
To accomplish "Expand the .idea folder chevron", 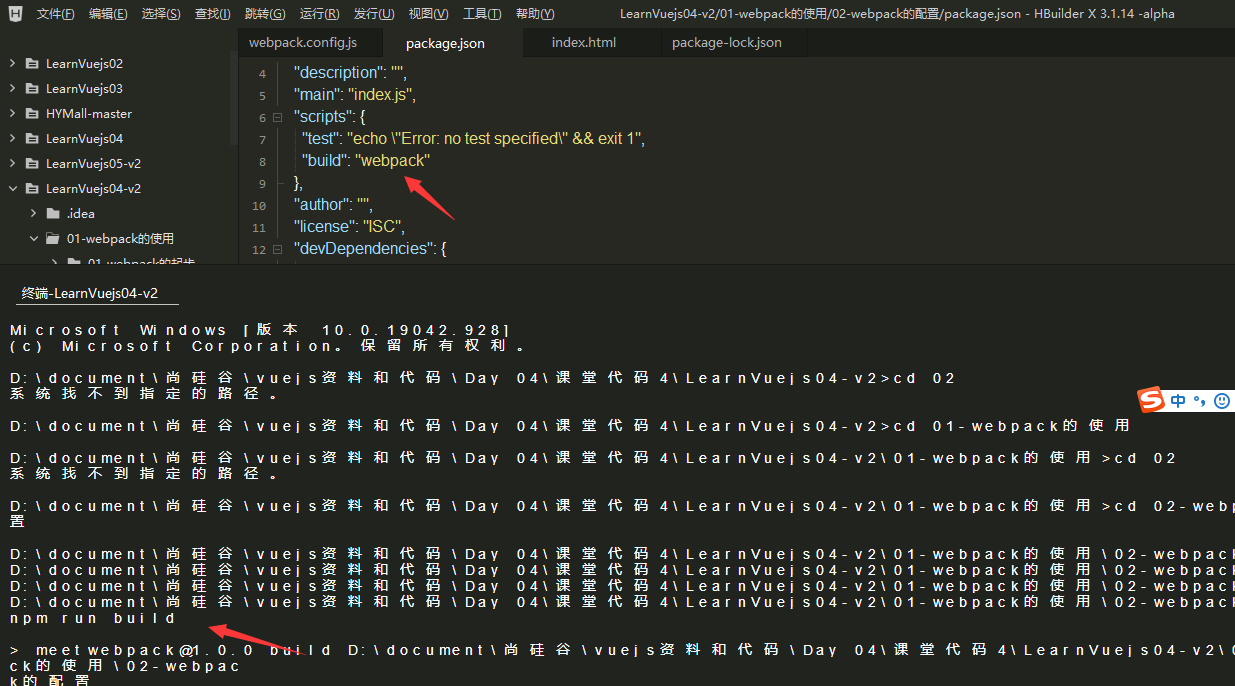I will click(x=33, y=213).
